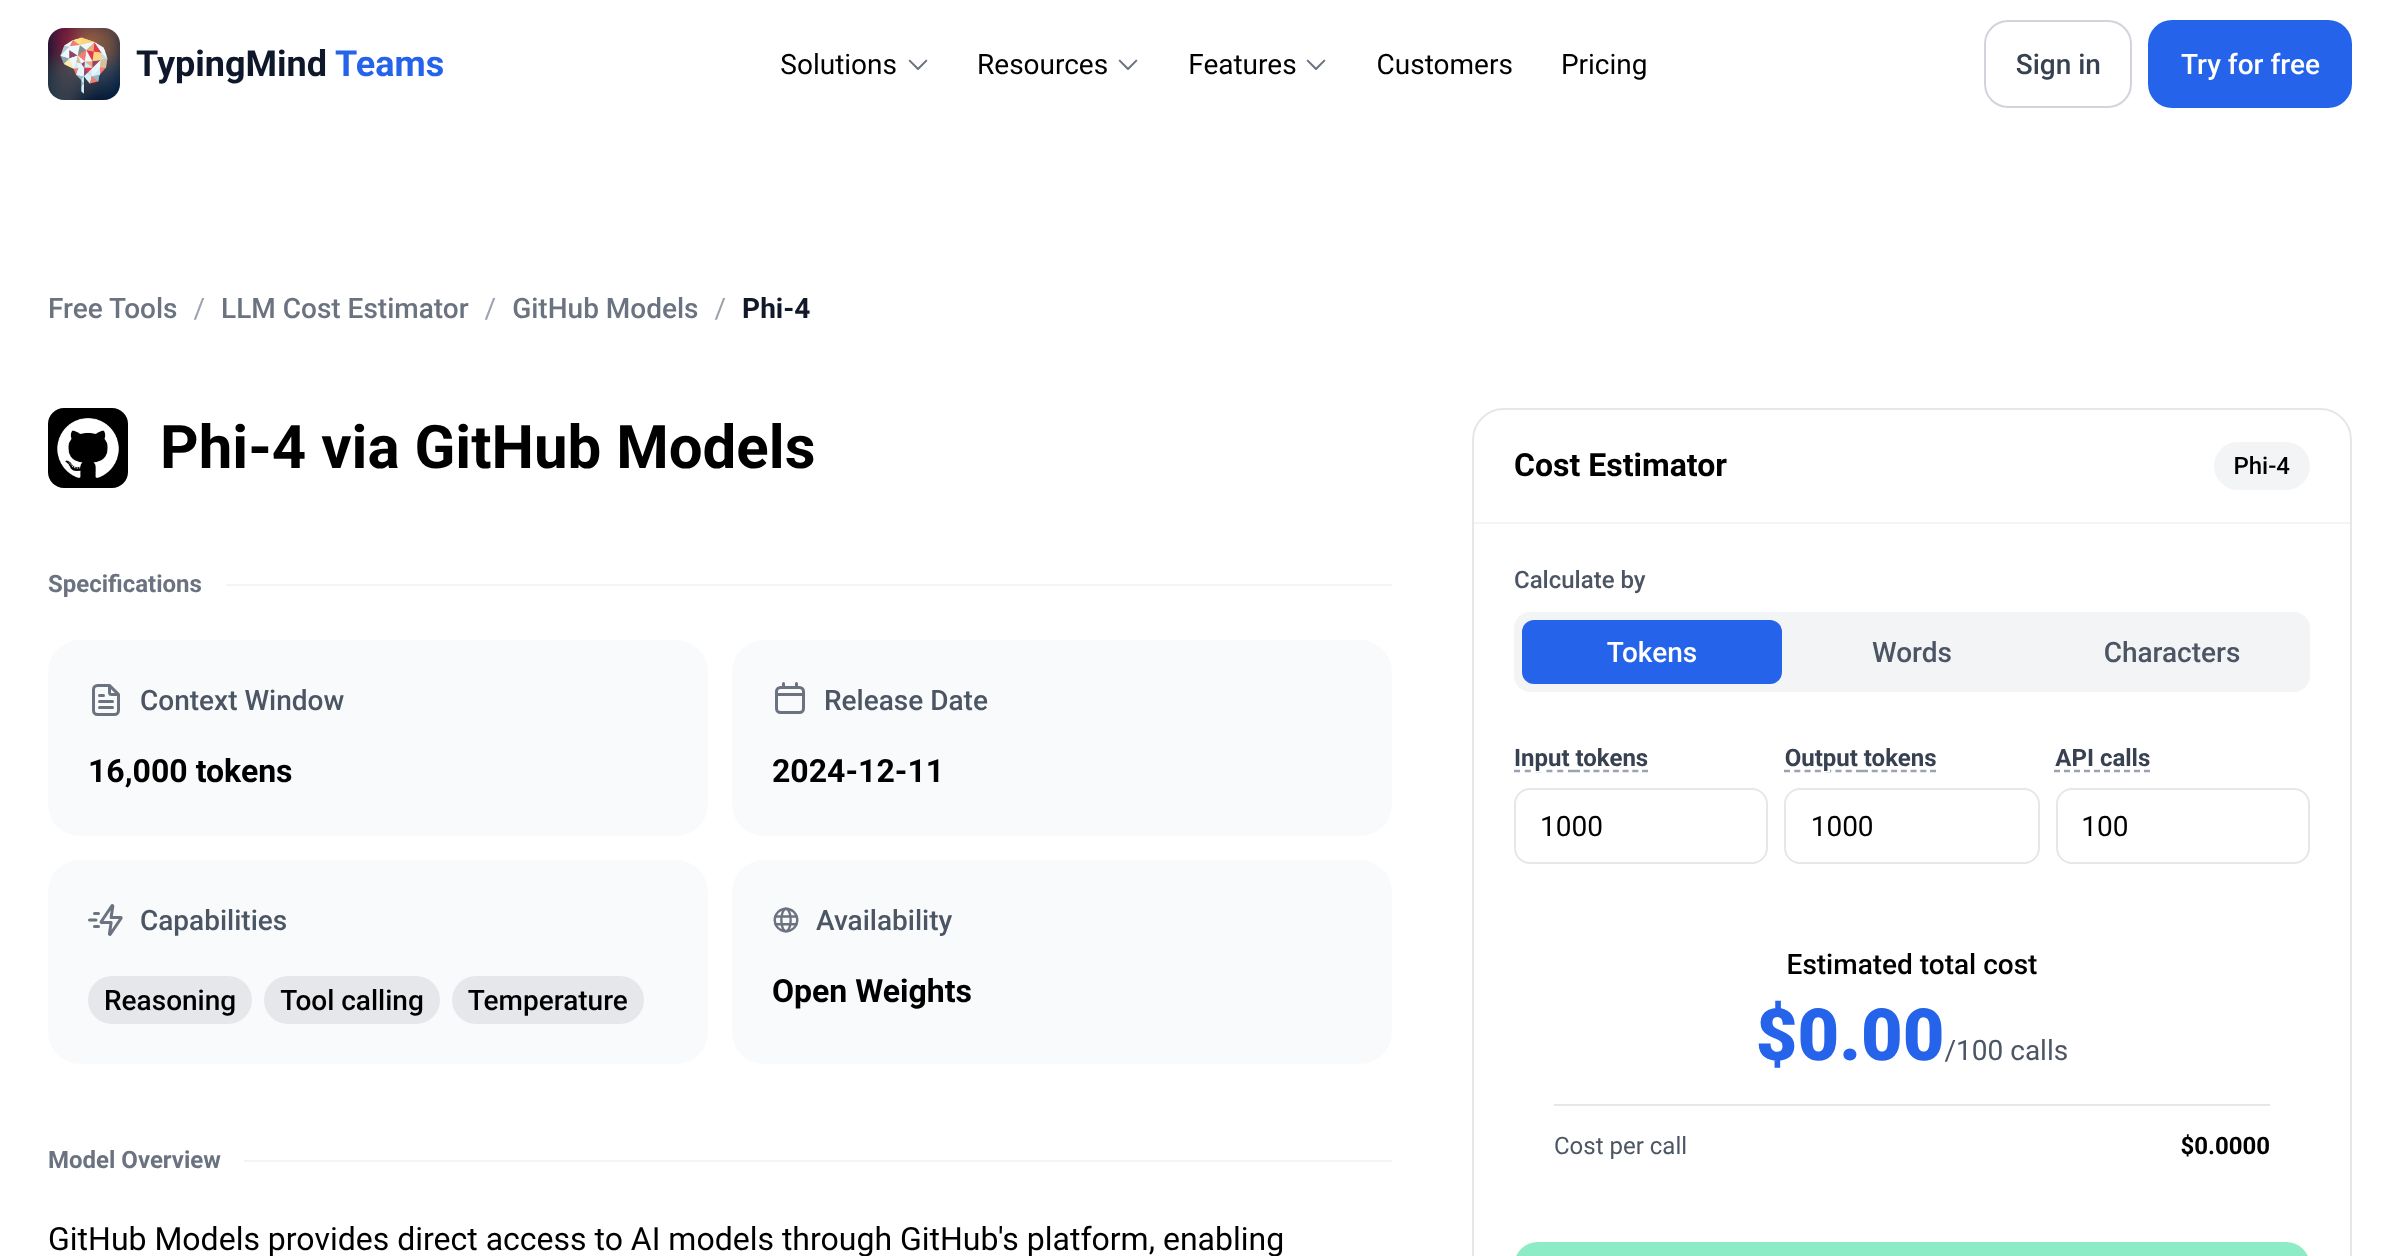Click the Capabilities lightning bolt icon
The width and height of the screenshot is (2400, 1256).
click(x=106, y=920)
